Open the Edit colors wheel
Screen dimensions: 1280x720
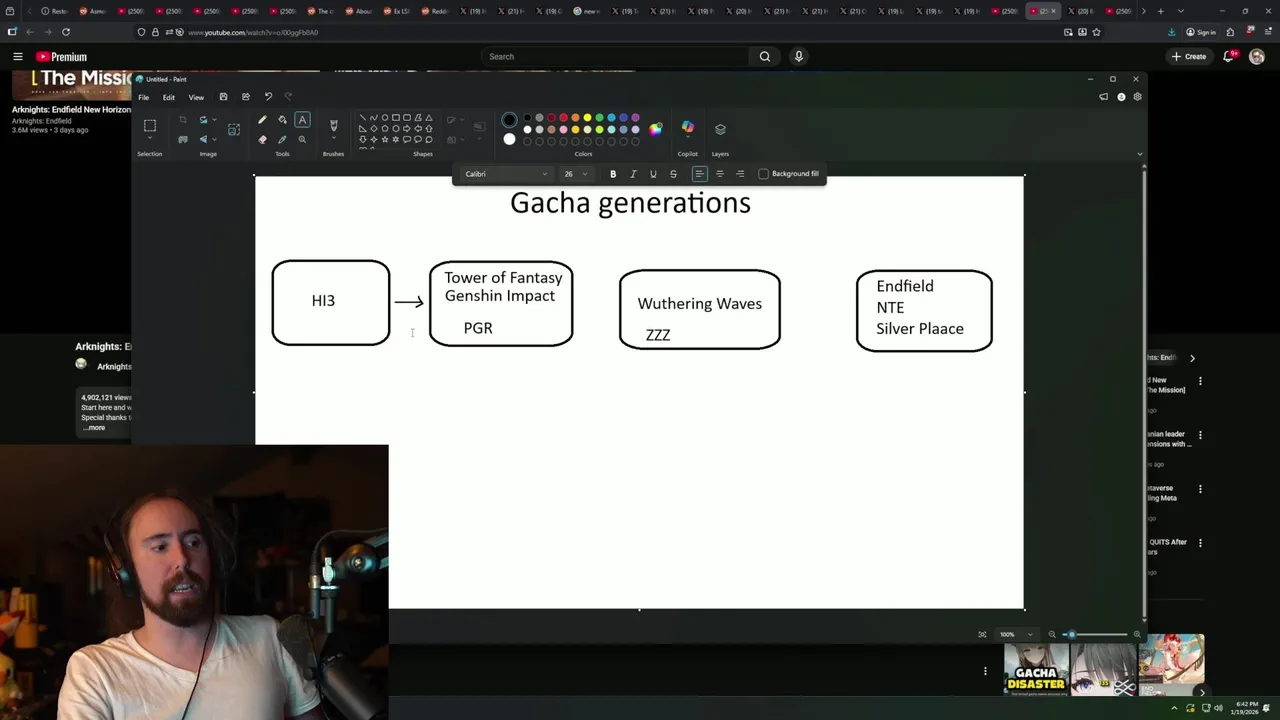tap(655, 129)
